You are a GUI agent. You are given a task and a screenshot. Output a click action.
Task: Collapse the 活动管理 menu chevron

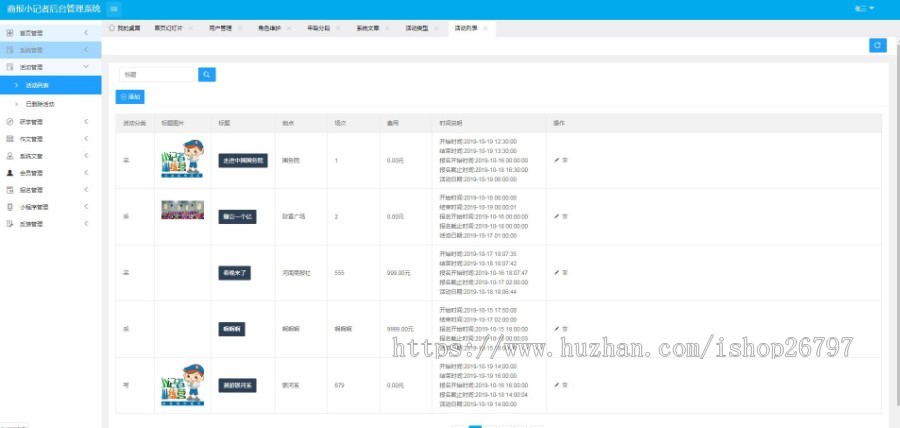point(86,67)
